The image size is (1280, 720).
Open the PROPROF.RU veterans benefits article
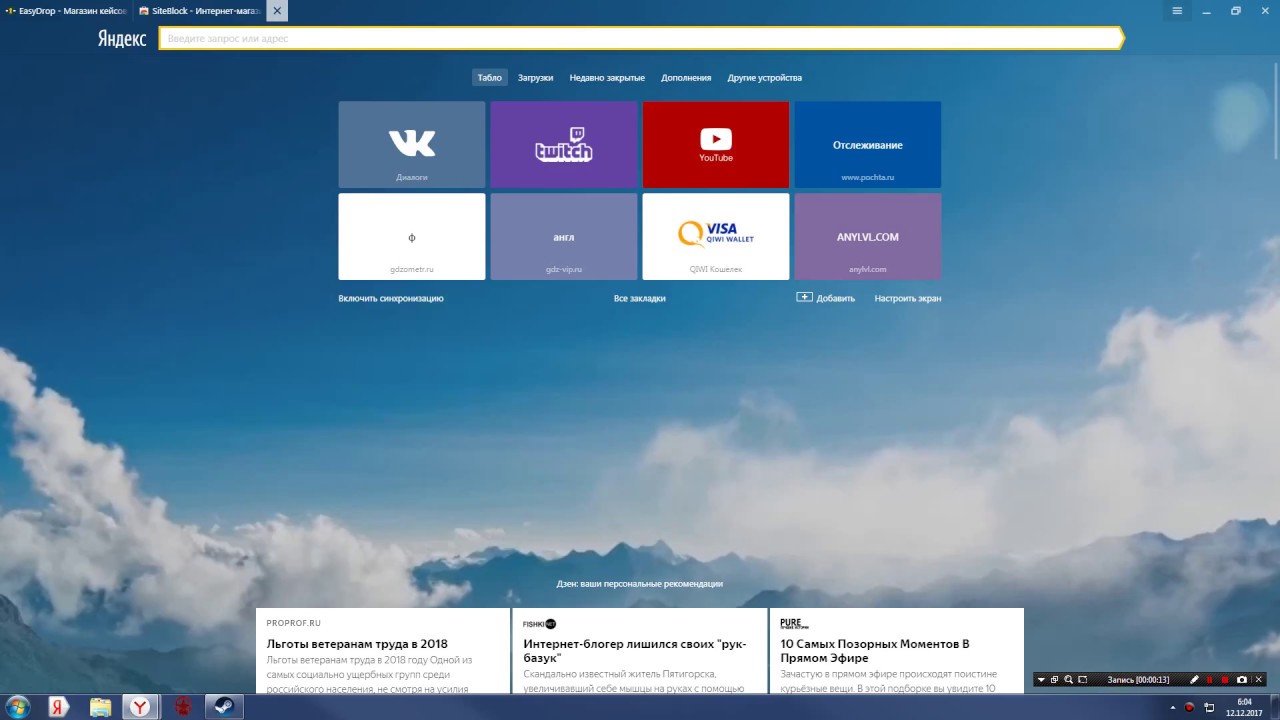pos(383,651)
